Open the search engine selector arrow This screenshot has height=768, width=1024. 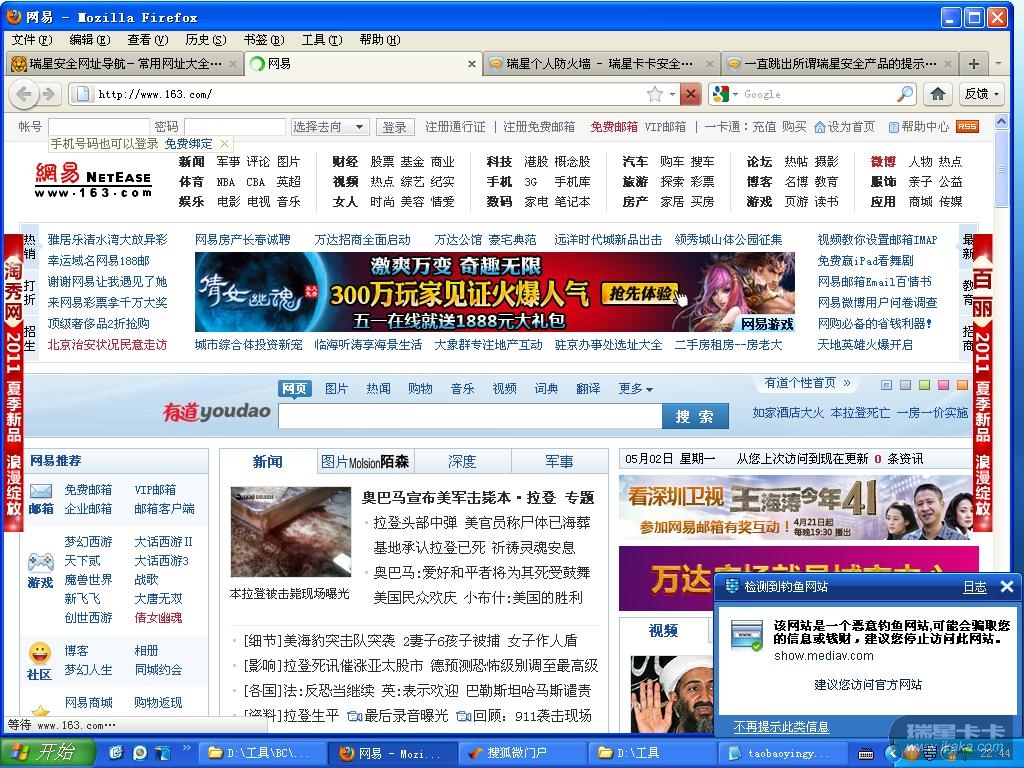[x=735, y=95]
